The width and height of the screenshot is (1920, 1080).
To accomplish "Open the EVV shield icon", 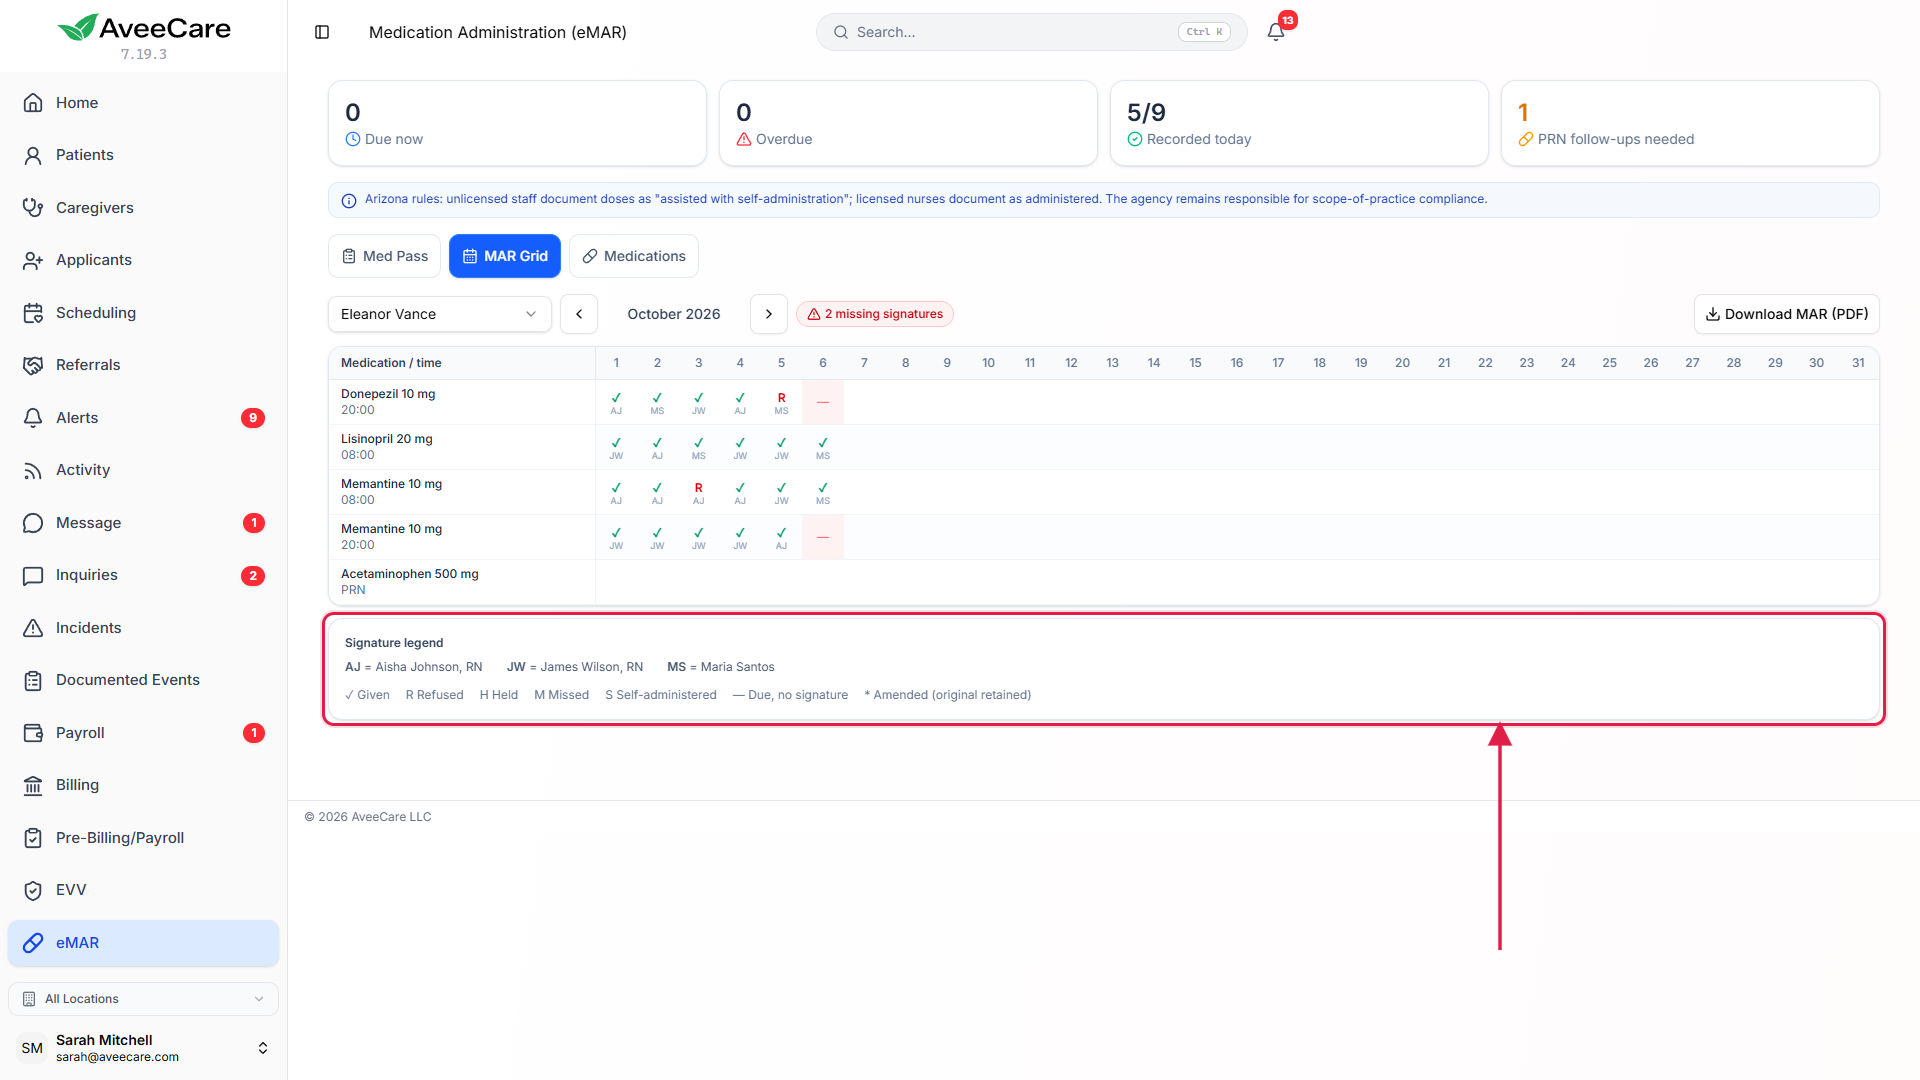I will [33, 890].
